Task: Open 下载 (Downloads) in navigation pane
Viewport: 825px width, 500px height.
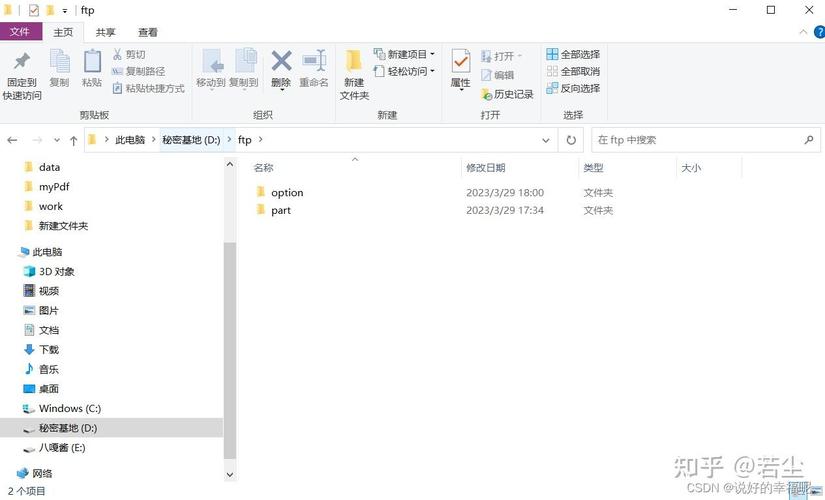Action: click(49, 349)
